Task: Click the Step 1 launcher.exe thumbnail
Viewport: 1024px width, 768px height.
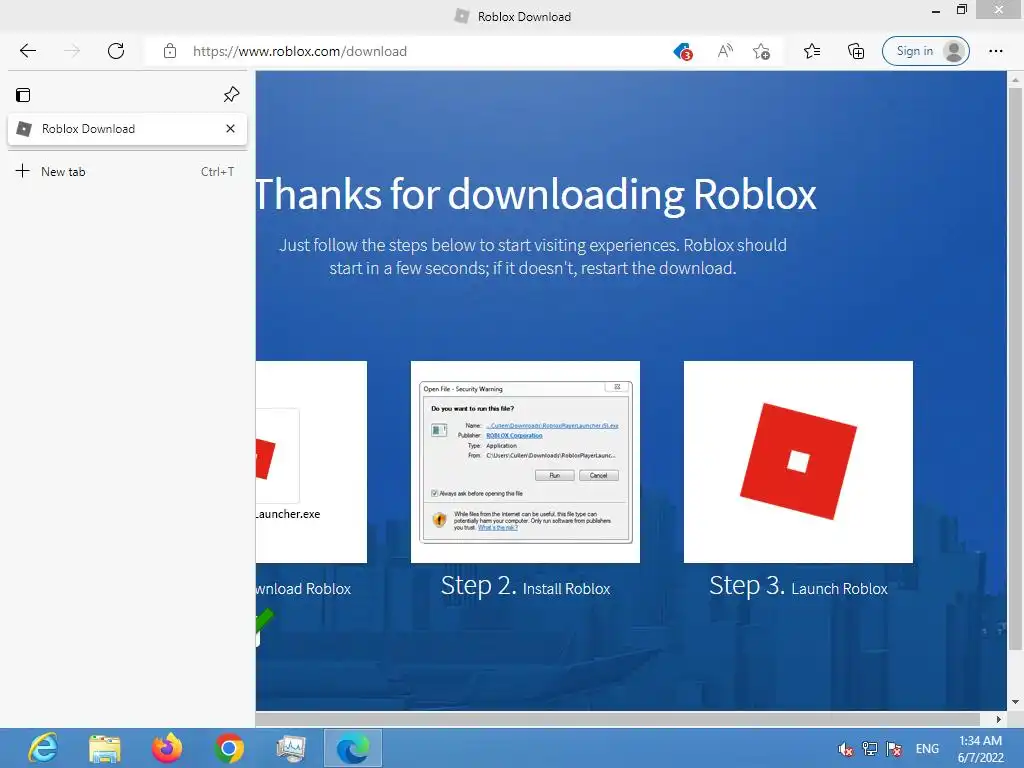Action: pos(312,462)
